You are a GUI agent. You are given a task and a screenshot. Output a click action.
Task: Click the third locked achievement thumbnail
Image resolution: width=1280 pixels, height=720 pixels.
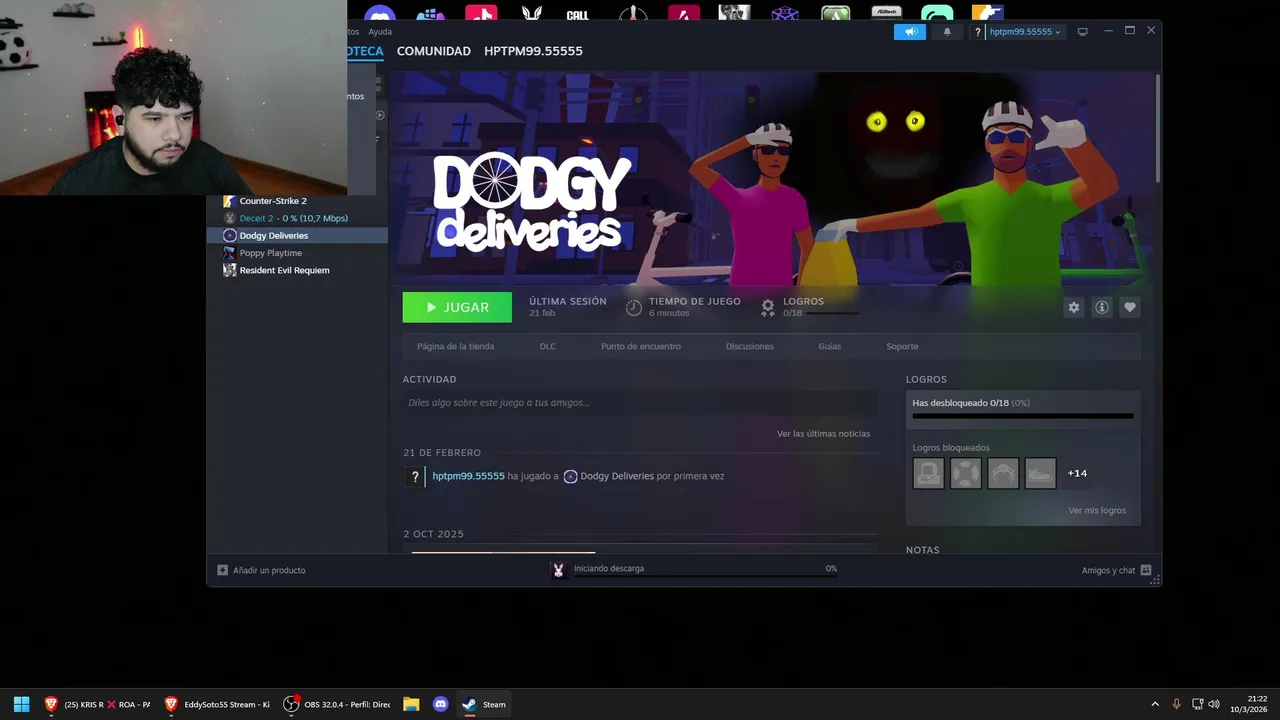pos(1003,473)
